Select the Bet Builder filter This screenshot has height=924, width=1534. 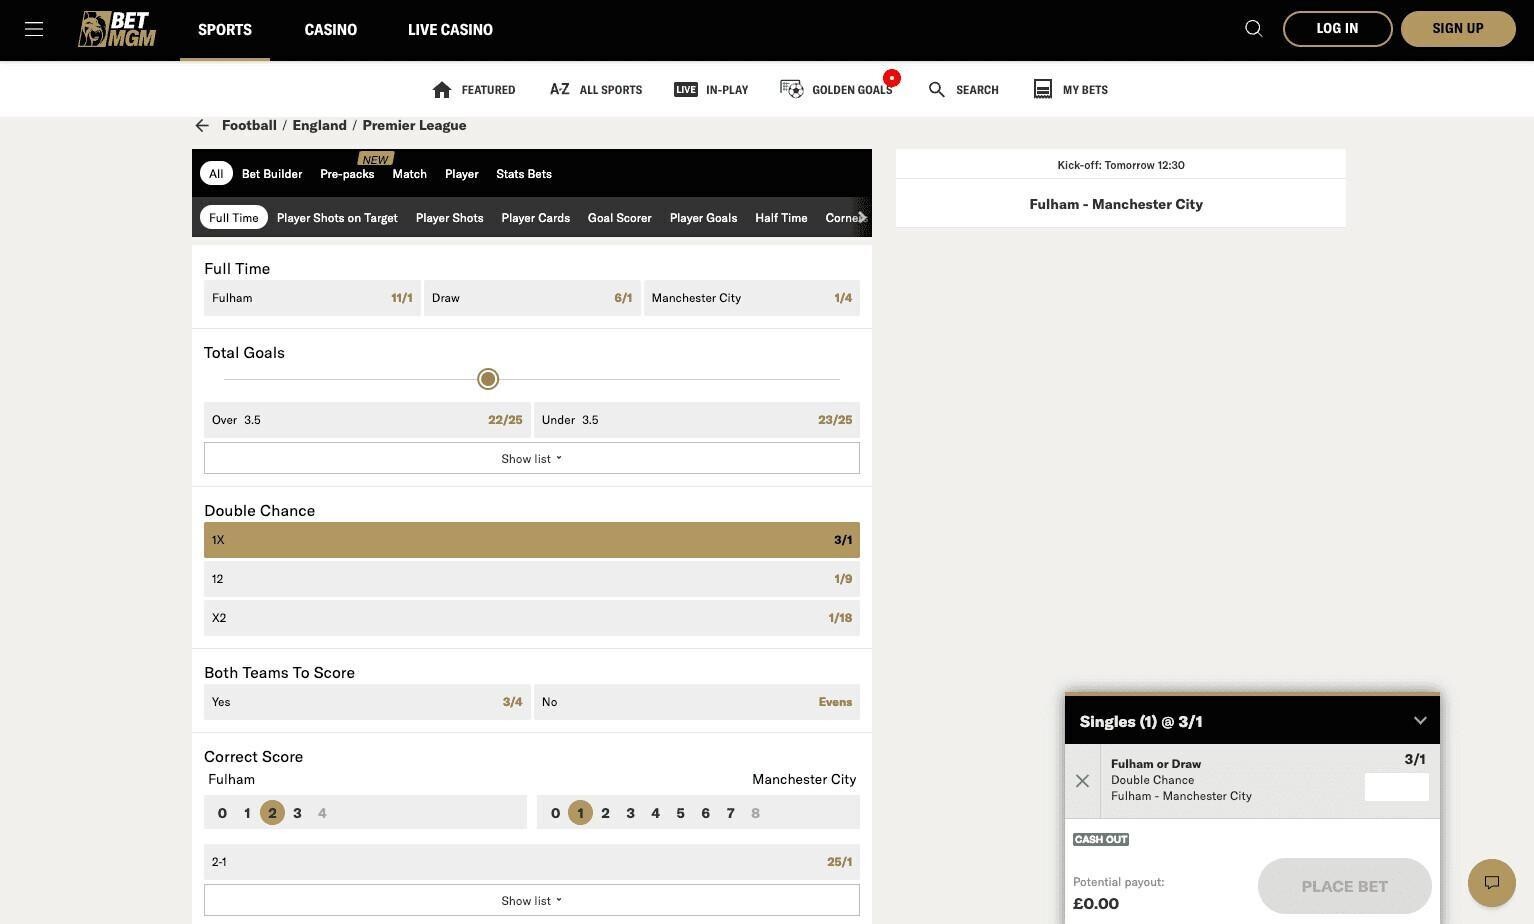[x=272, y=174]
